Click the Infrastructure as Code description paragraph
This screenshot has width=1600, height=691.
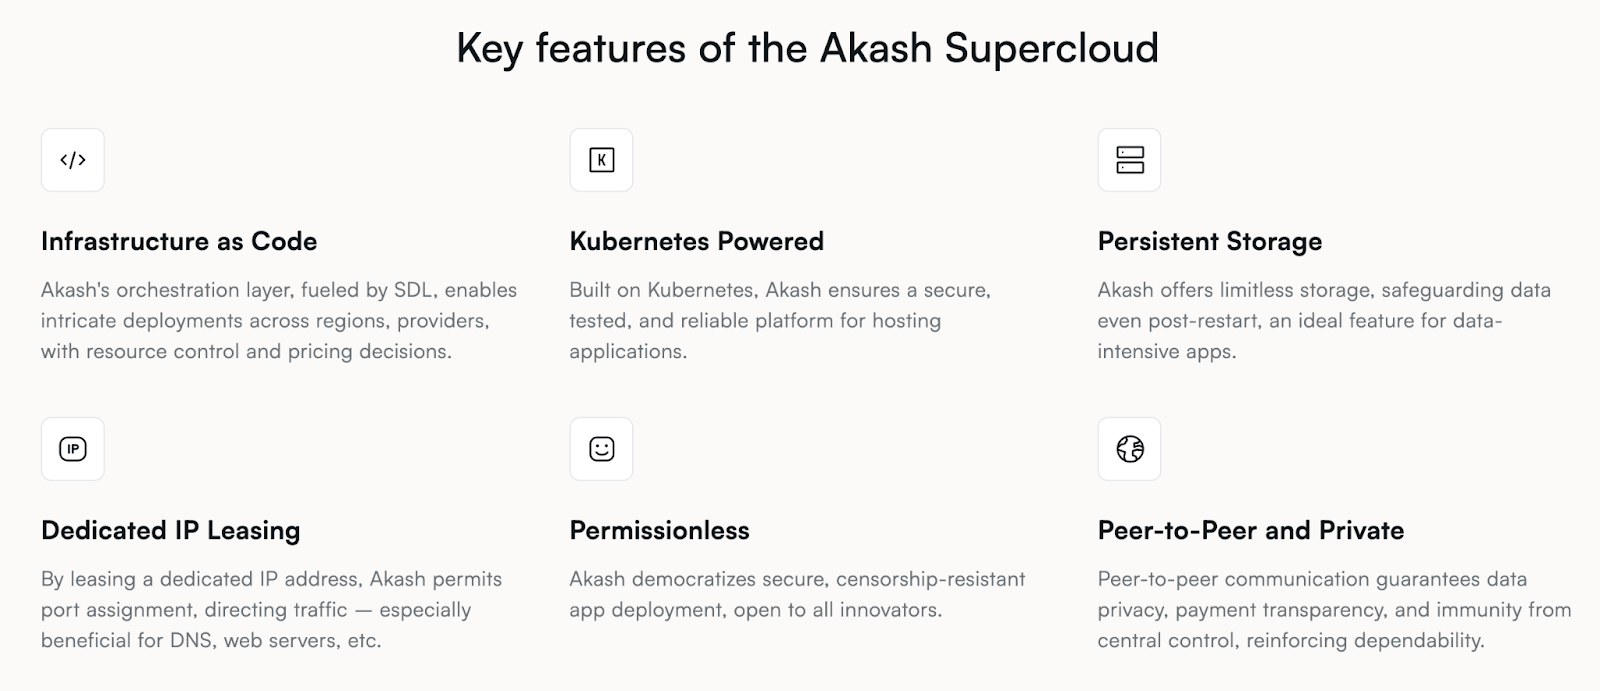[279, 320]
